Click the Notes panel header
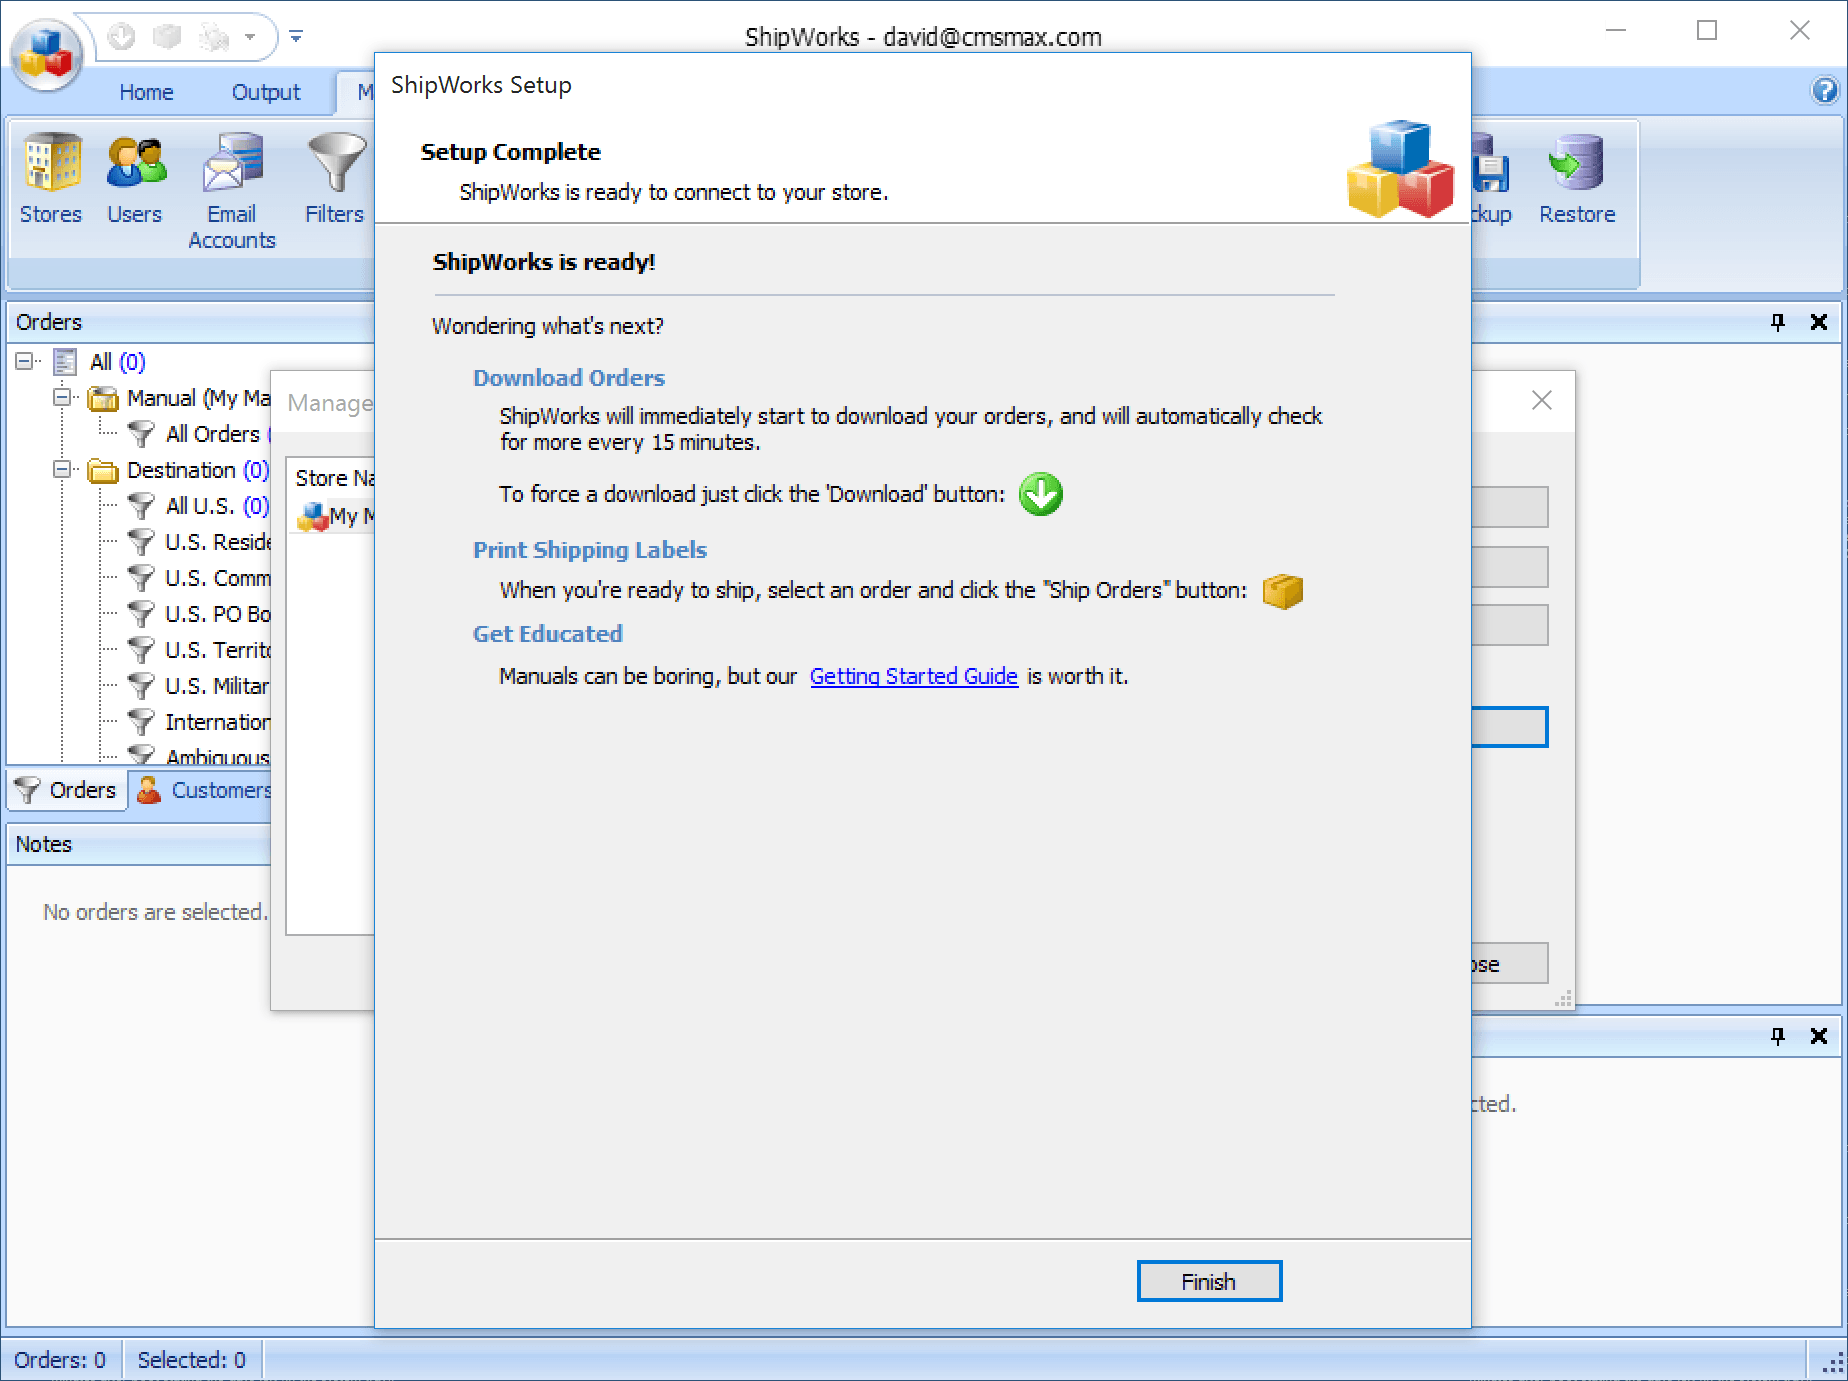 pyautogui.click(x=139, y=844)
